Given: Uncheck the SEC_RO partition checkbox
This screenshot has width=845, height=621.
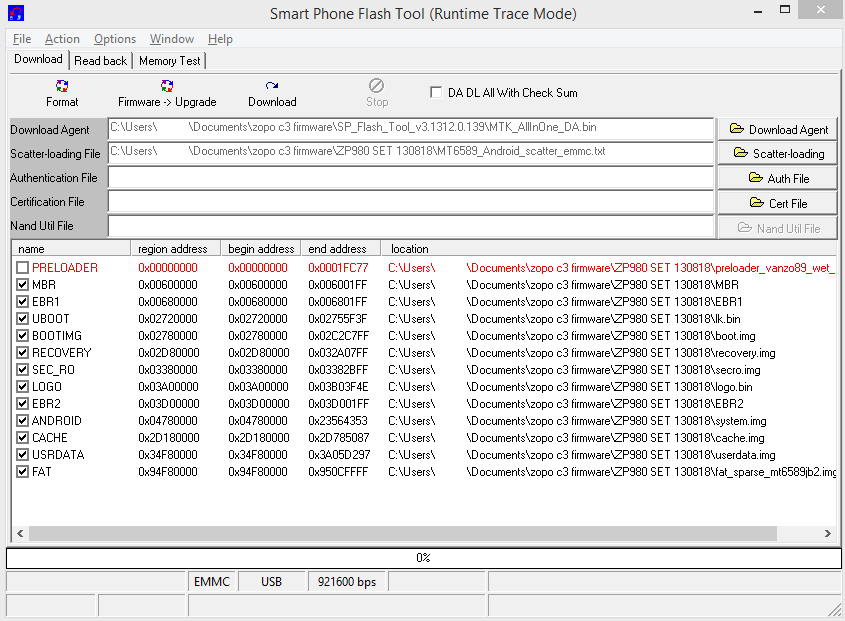Looking at the screenshot, I should point(22,369).
